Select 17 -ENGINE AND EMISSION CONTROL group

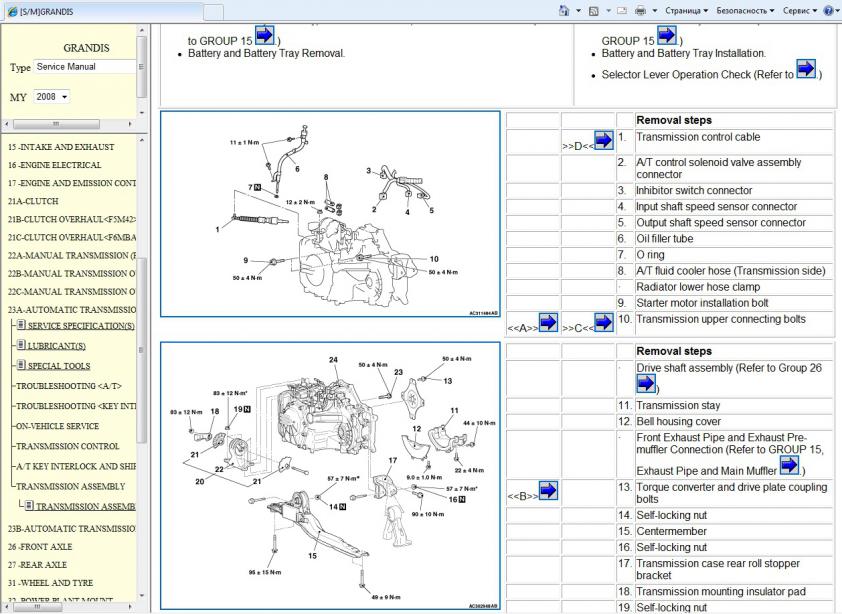[71, 183]
